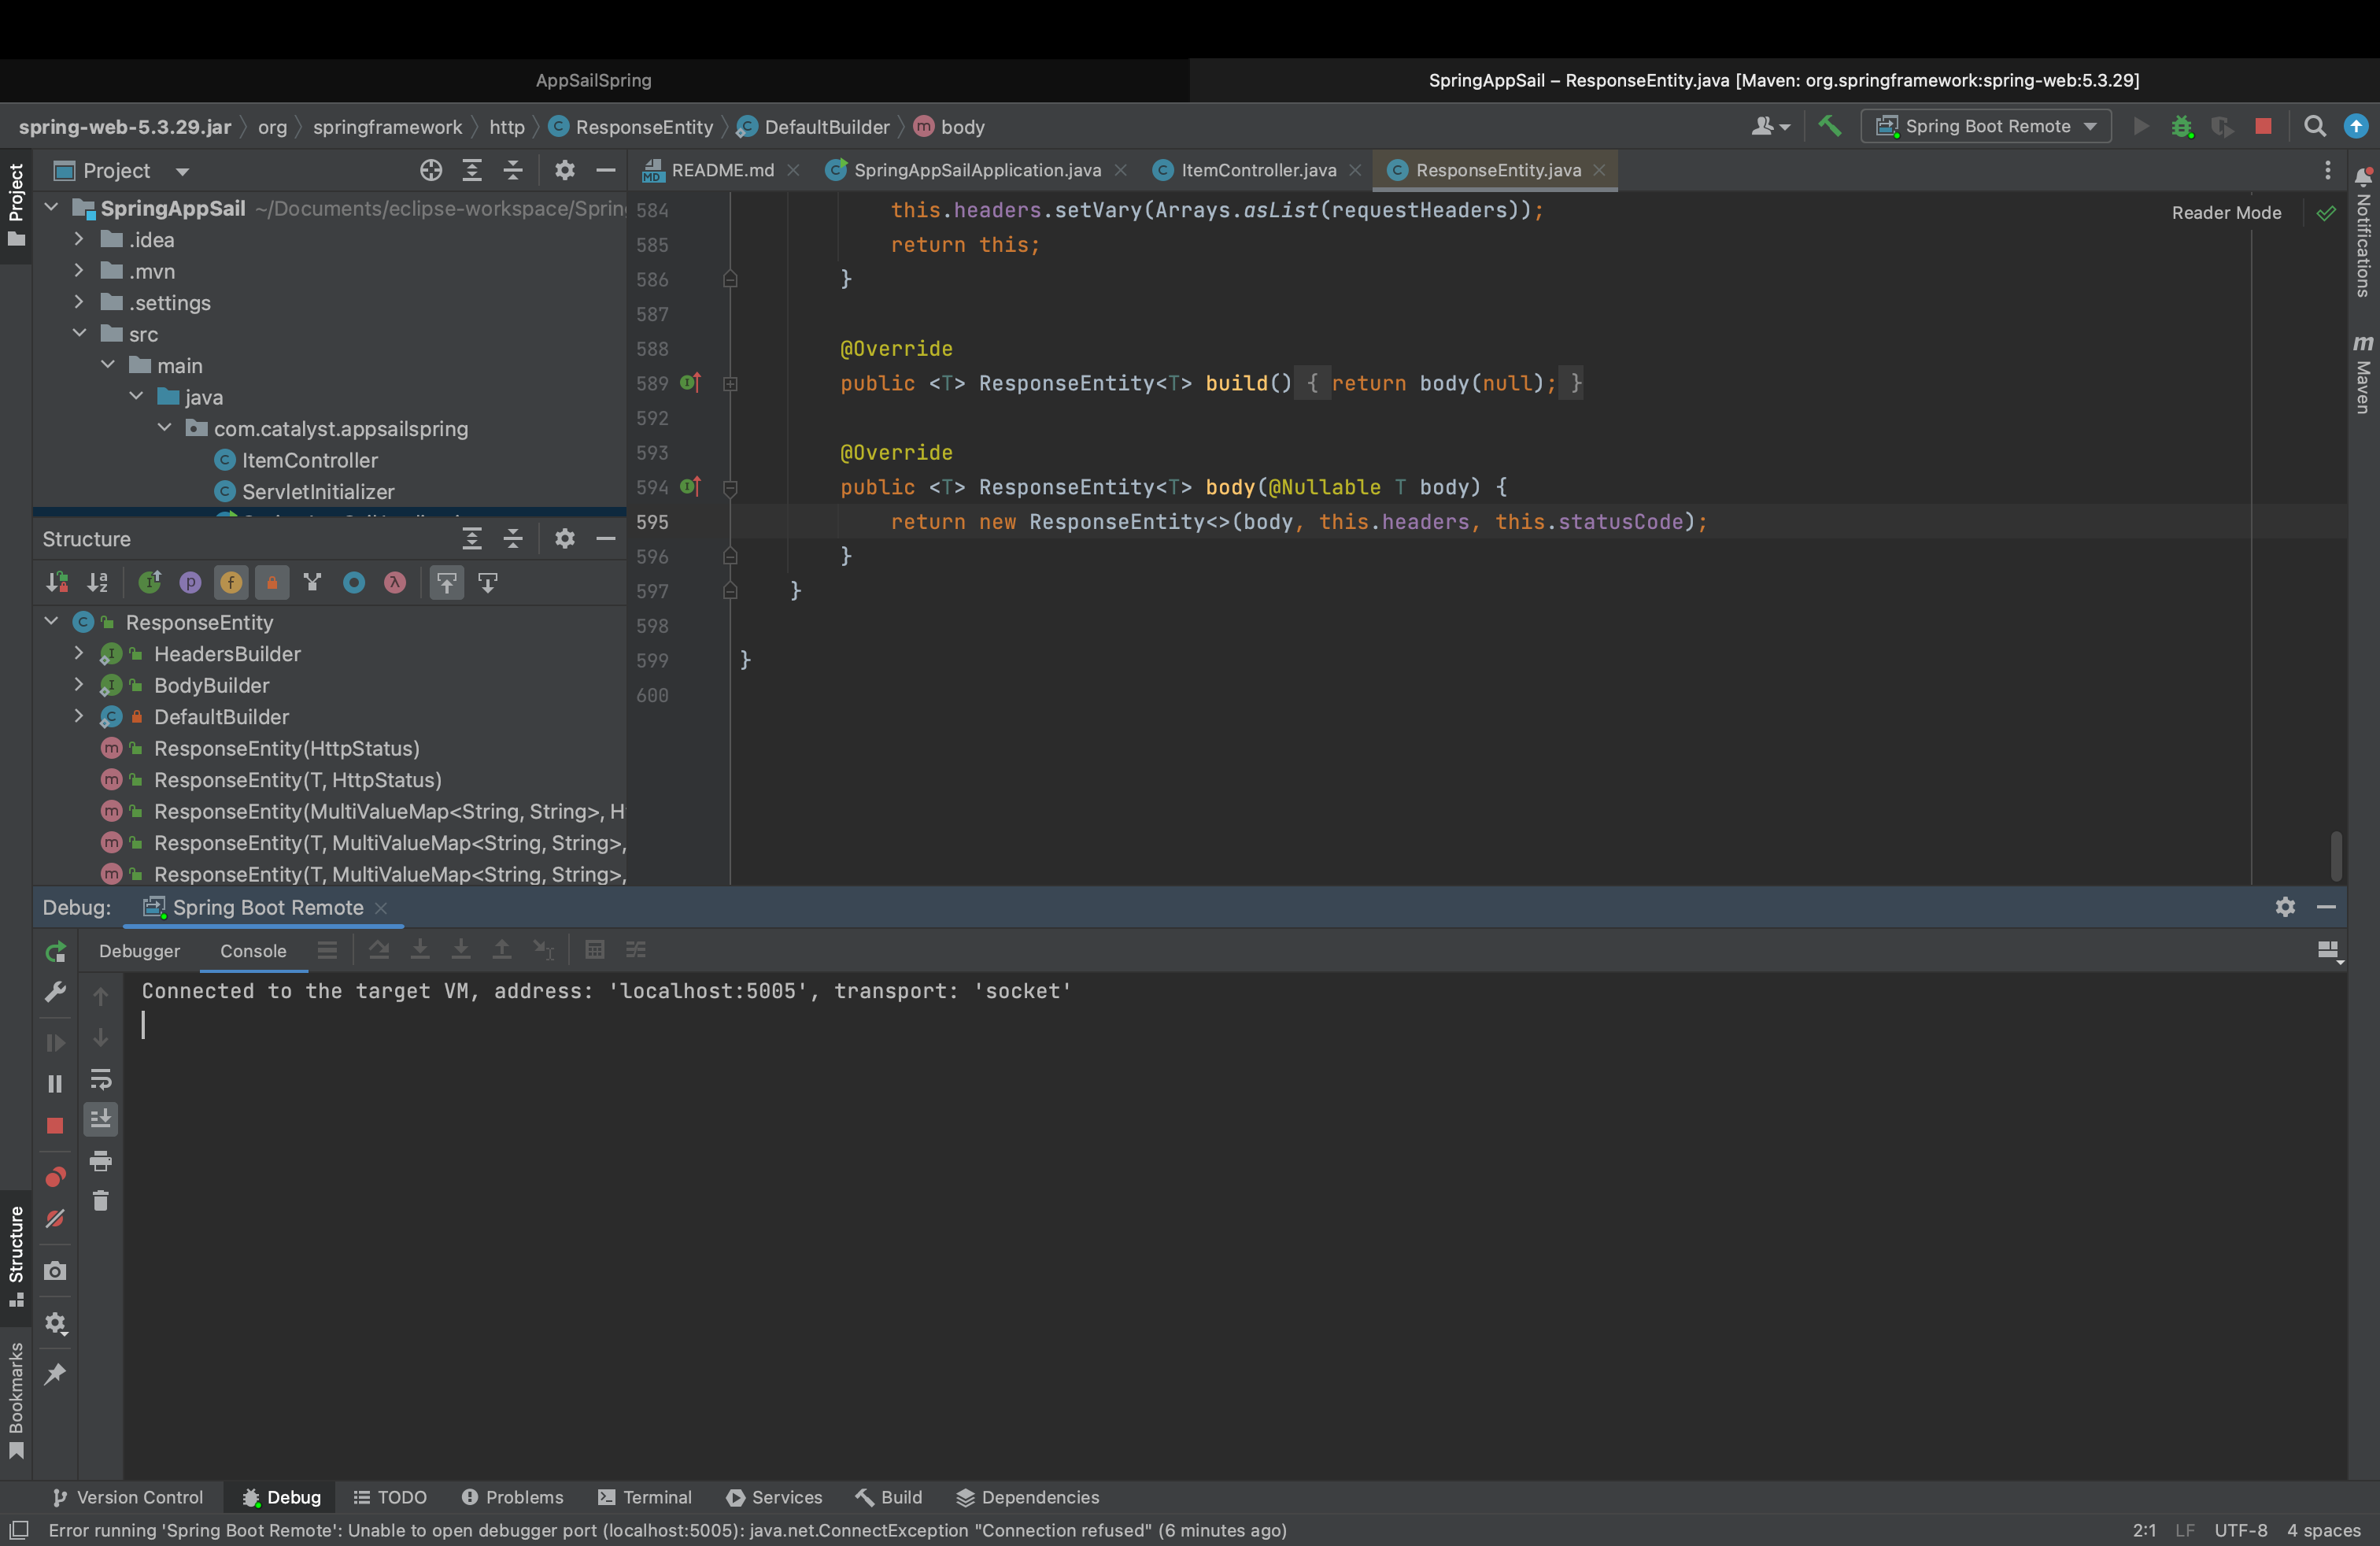Open Project panel gear options
The width and height of the screenshot is (2380, 1546).
(x=565, y=170)
